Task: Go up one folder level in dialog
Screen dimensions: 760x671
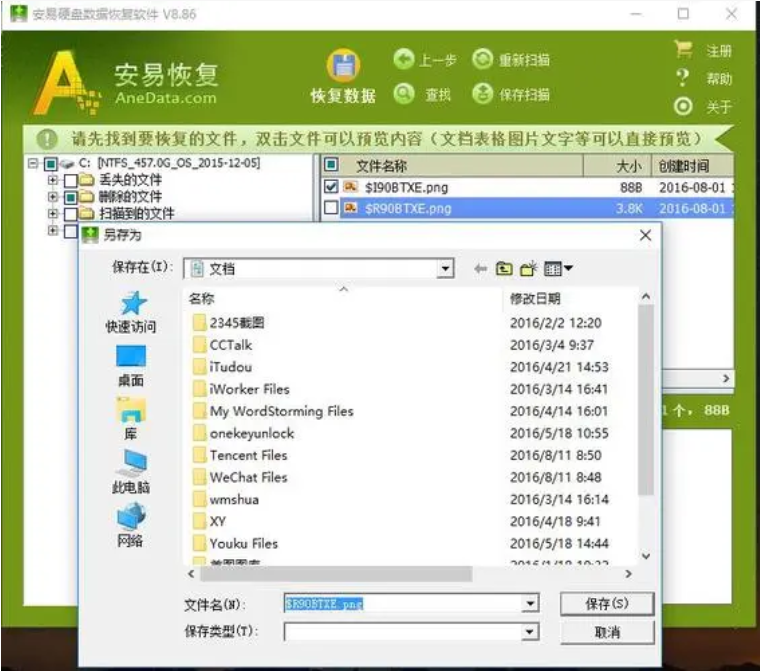Action: (504, 268)
